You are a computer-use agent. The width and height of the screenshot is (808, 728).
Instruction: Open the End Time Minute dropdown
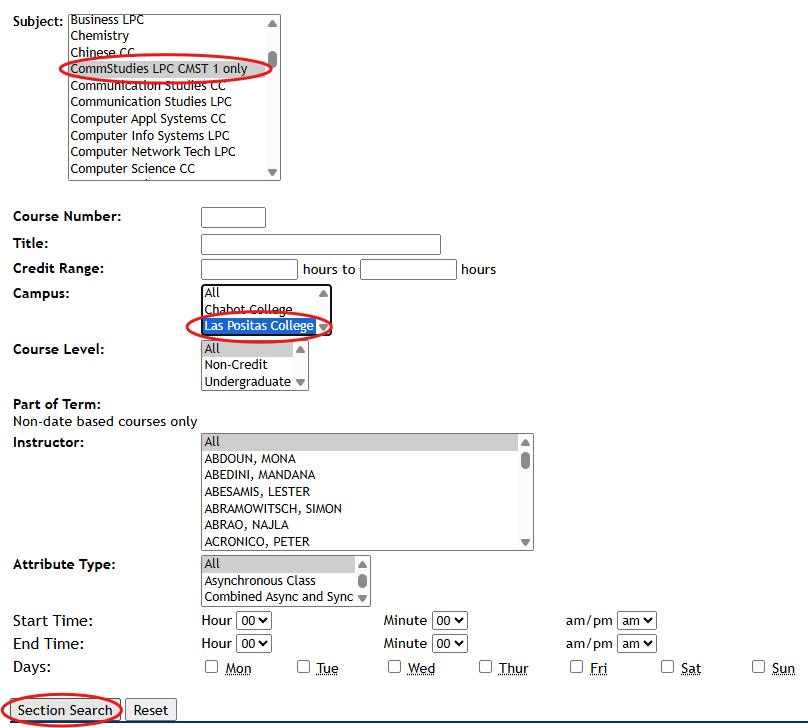450,644
